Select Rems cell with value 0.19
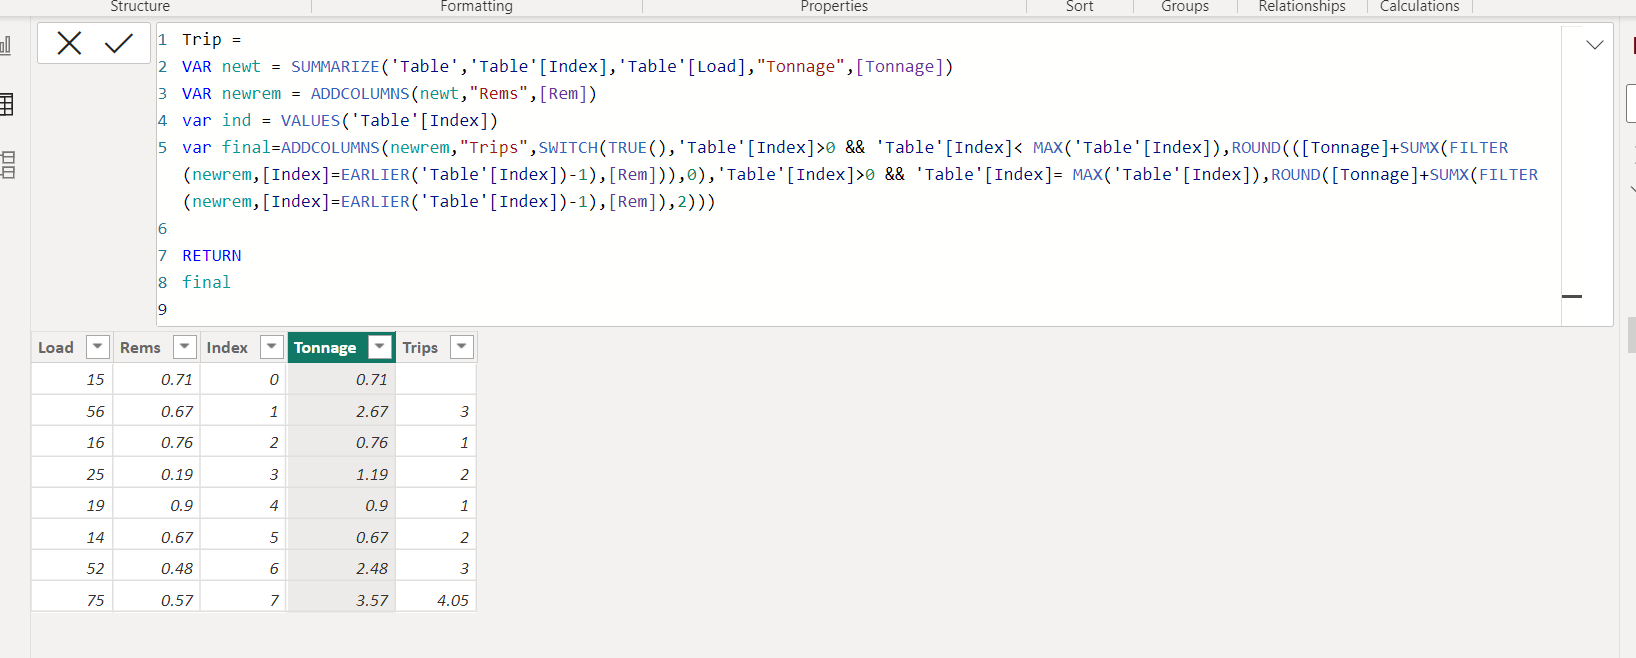 (x=156, y=474)
